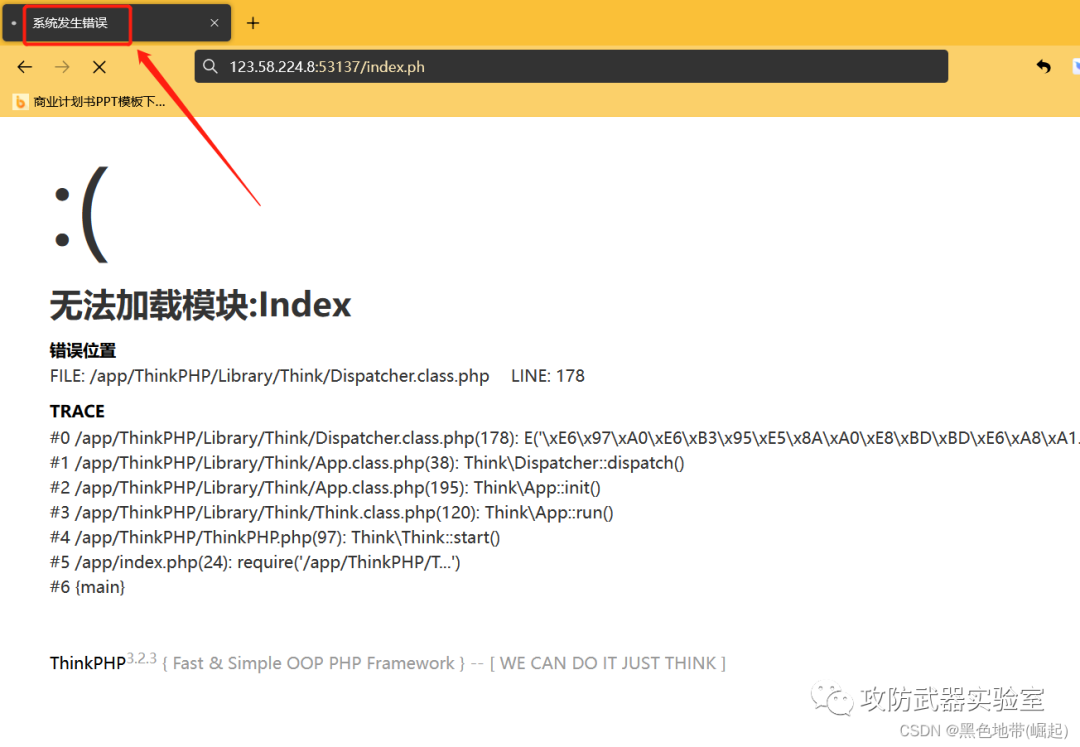Click trace line #0 Dispatcher.class.php(178)
The image size is (1080, 747).
pyautogui.click(x=564, y=438)
